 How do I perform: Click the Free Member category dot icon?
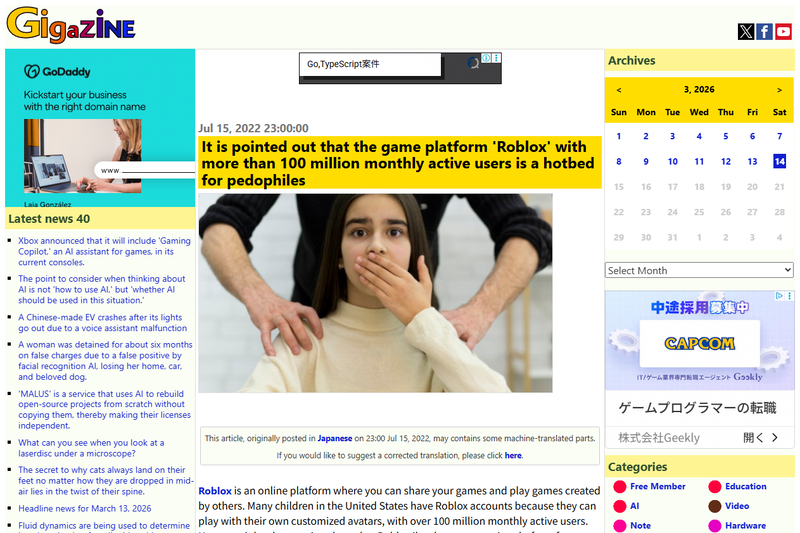click(x=619, y=487)
